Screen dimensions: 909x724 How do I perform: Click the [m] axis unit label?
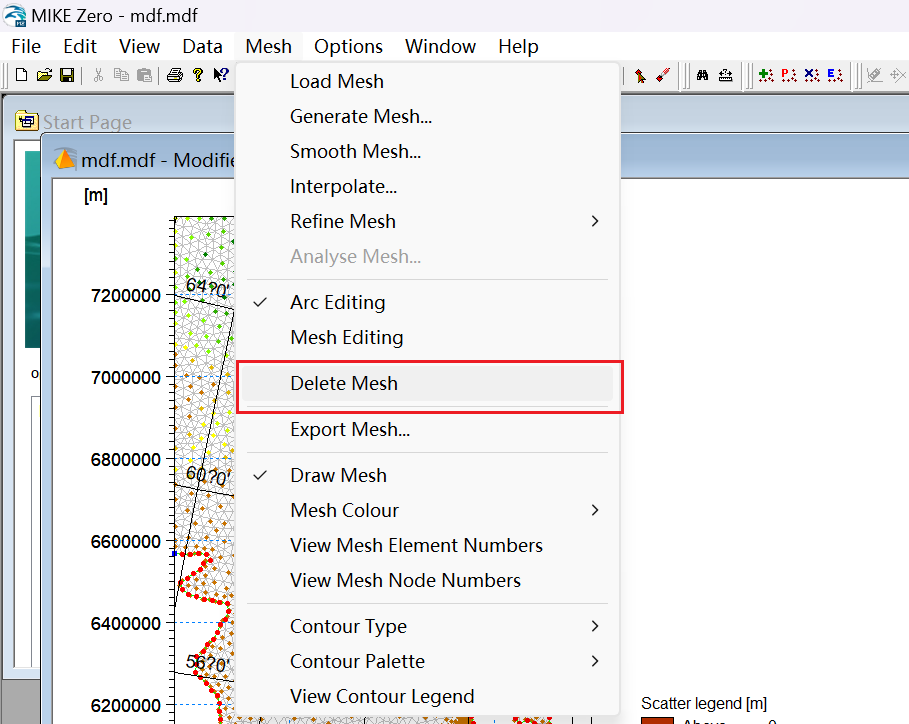click(96, 195)
